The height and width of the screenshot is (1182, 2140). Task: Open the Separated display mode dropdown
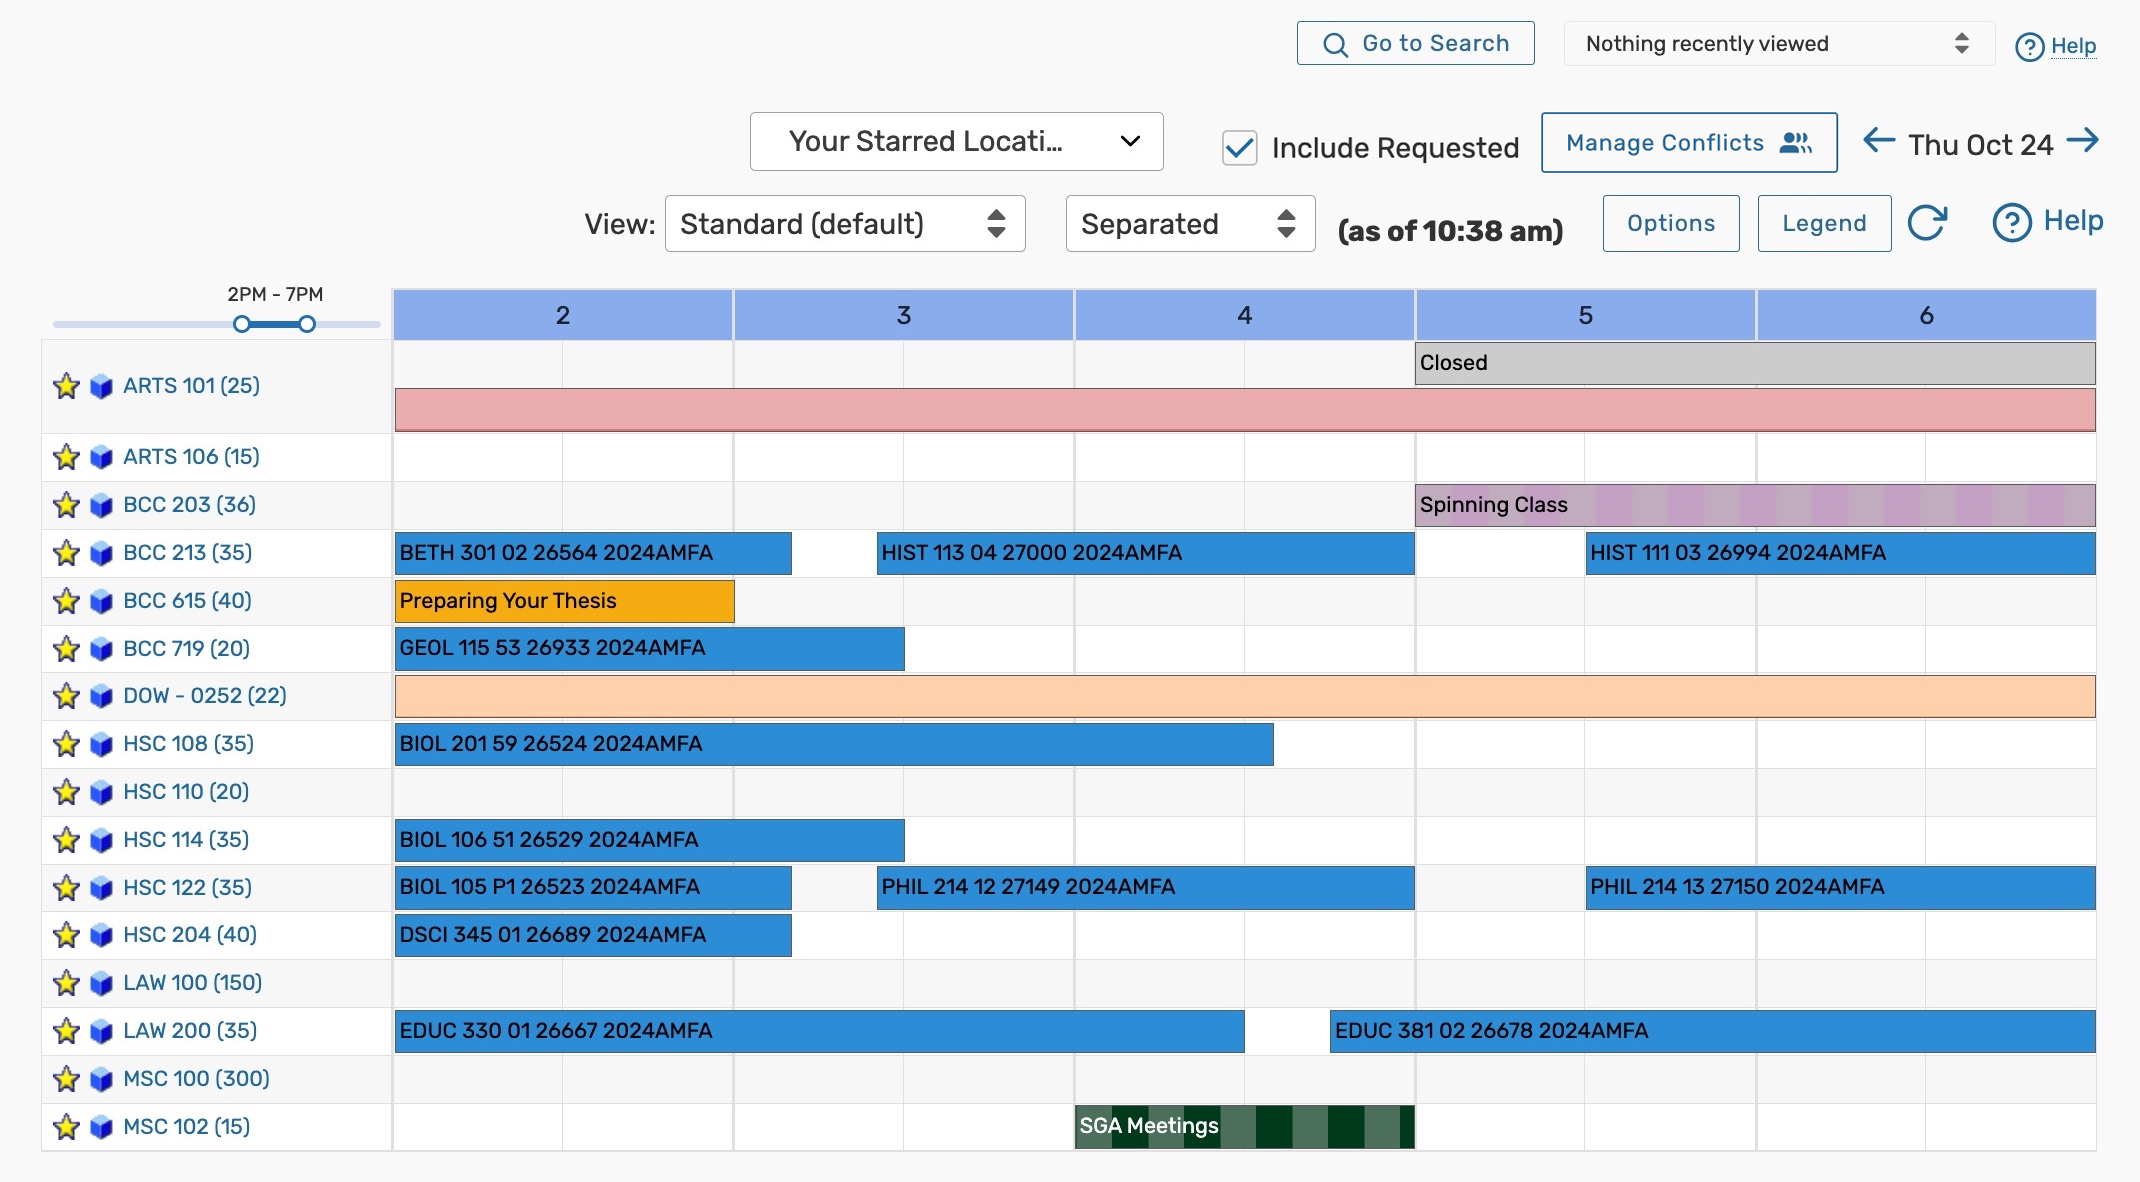pos(1189,223)
